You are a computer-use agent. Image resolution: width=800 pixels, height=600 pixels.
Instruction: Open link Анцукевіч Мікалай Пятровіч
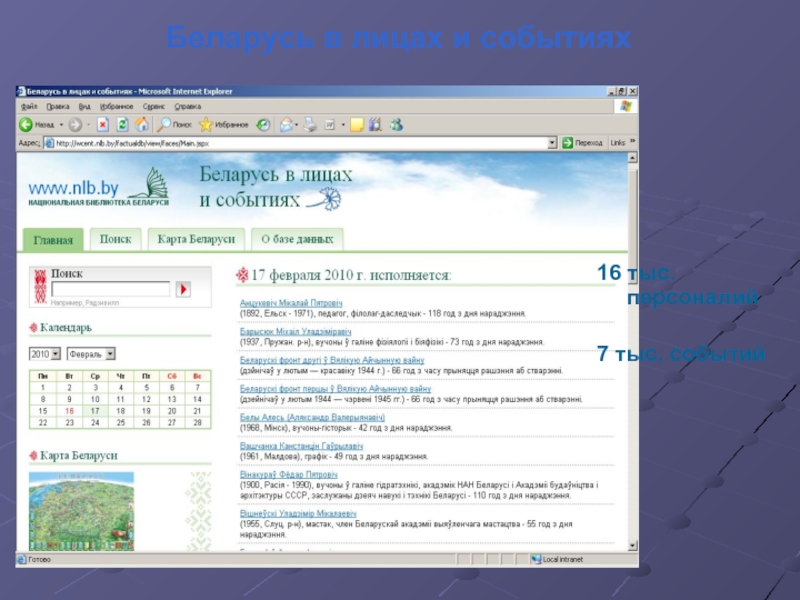(291, 303)
